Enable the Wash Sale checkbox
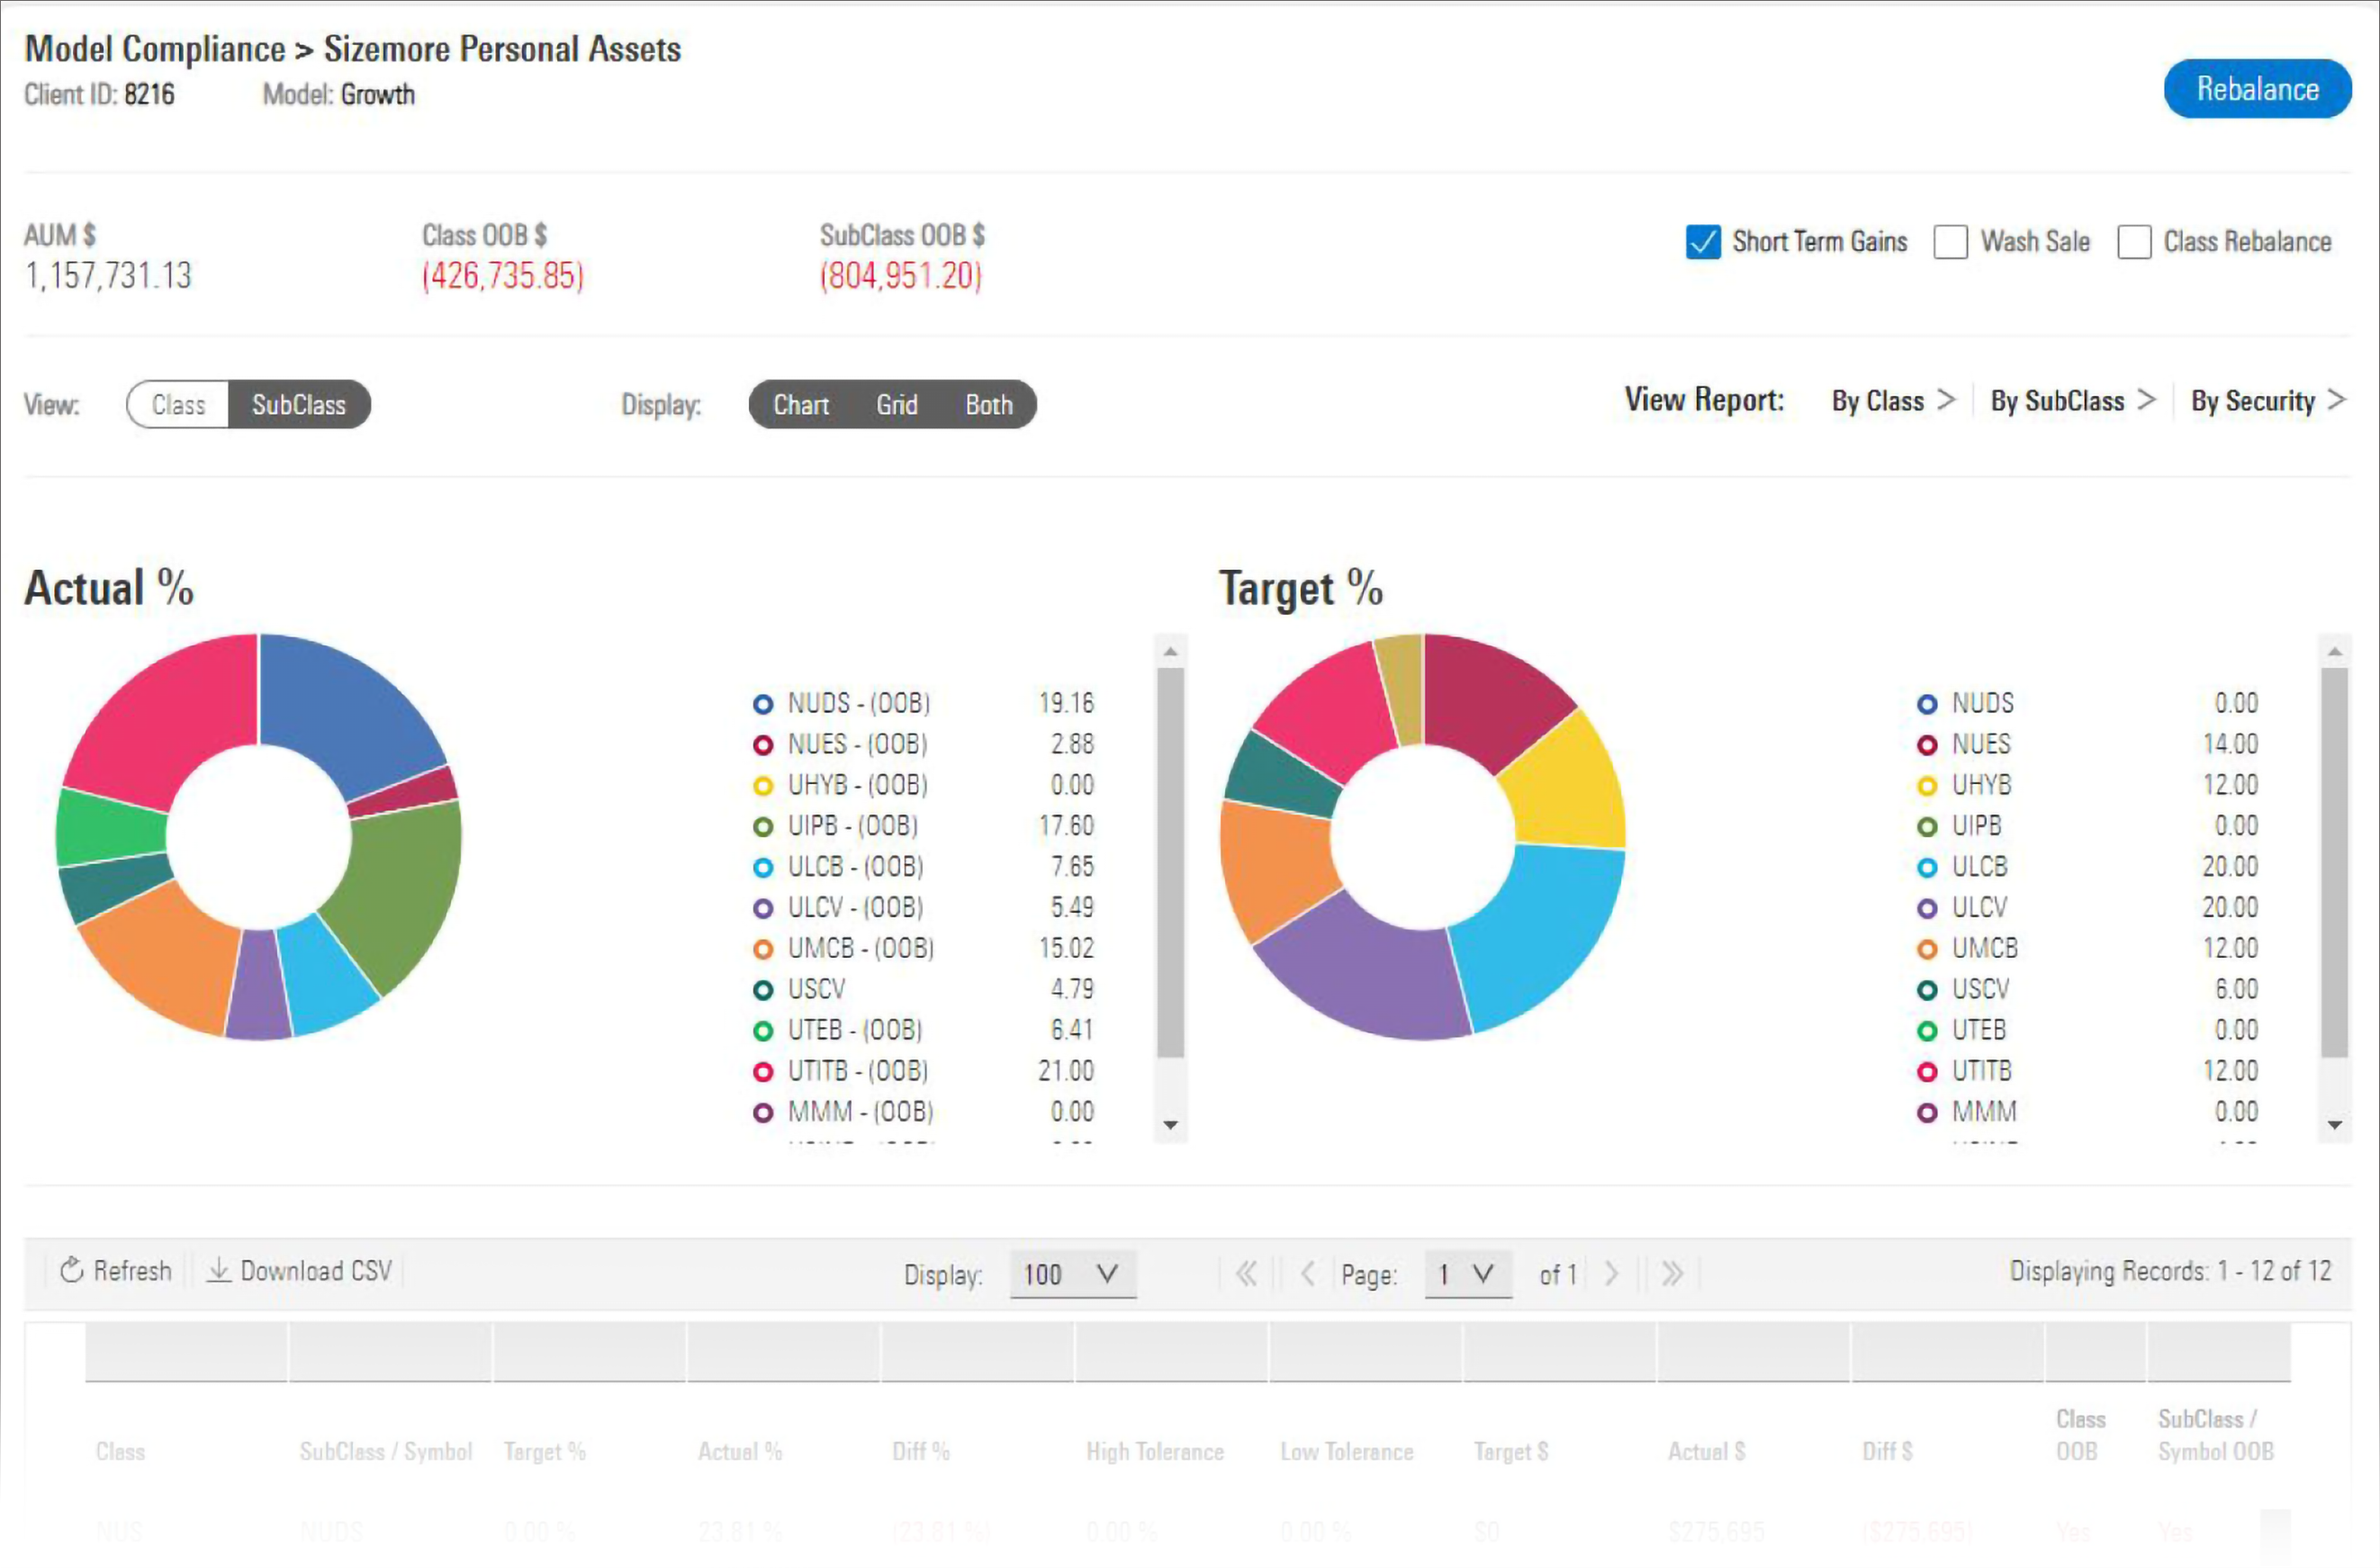This screenshot has width=2380, height=1568. pos(1950,242)
